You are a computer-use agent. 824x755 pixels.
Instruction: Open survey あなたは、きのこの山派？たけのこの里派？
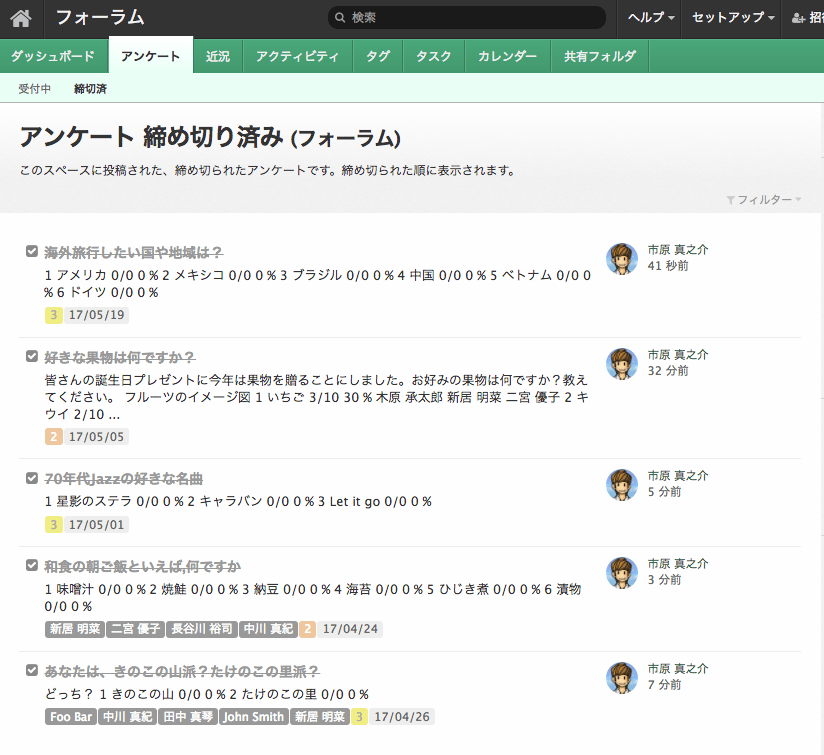coord(182,671)
